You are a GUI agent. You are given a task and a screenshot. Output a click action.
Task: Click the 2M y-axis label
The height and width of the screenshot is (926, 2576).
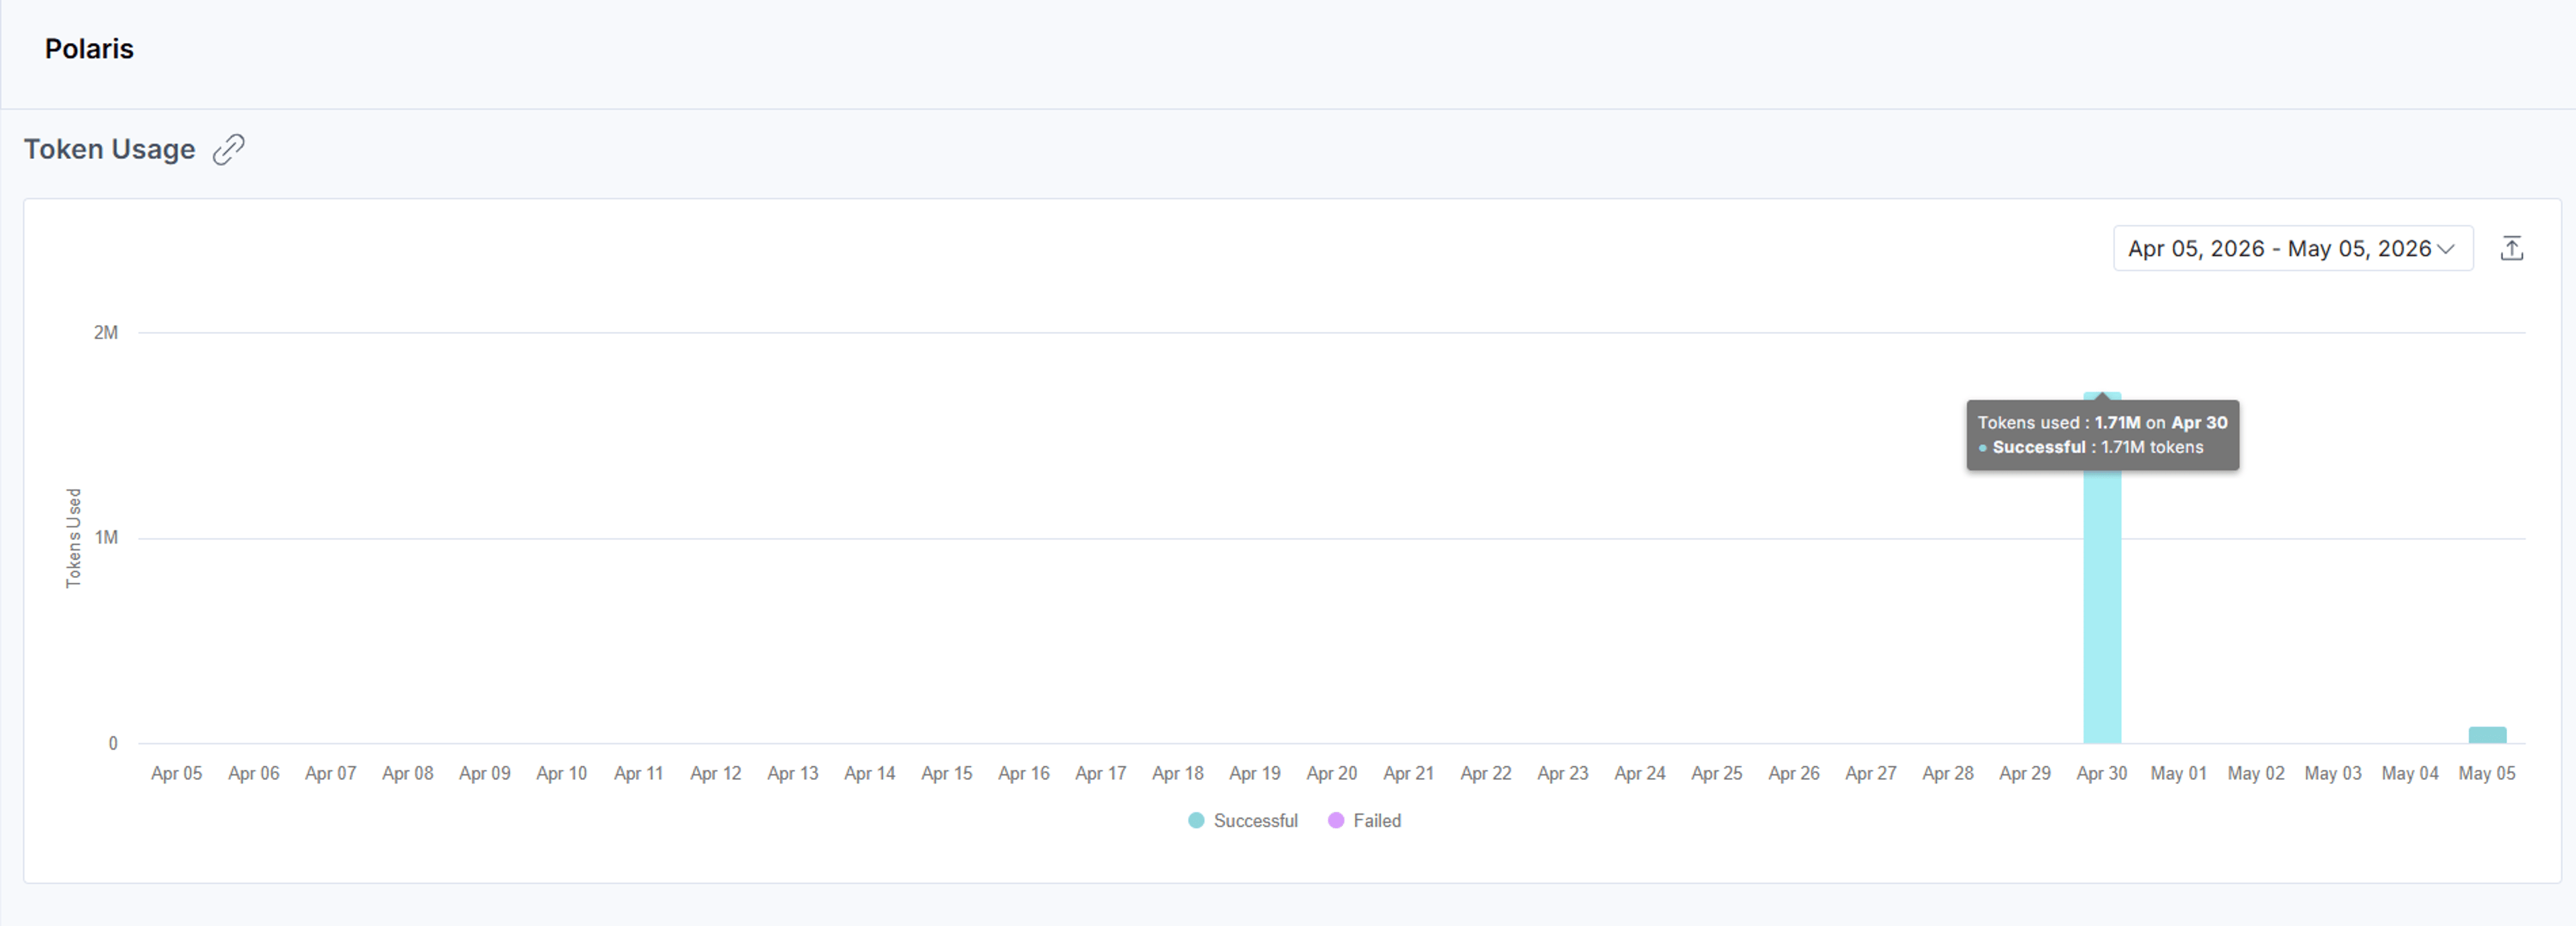pos(105,332)
